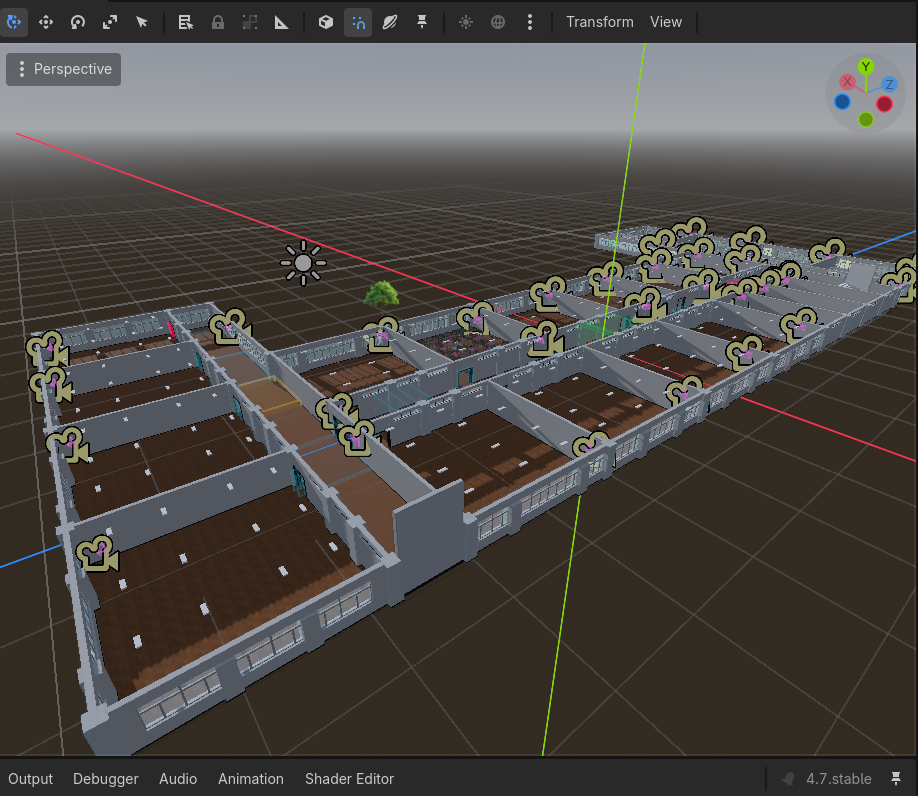Click the feather-shaped toolbar icon
The width and height of the screenshot is (918, 796).
click(390, 22)
